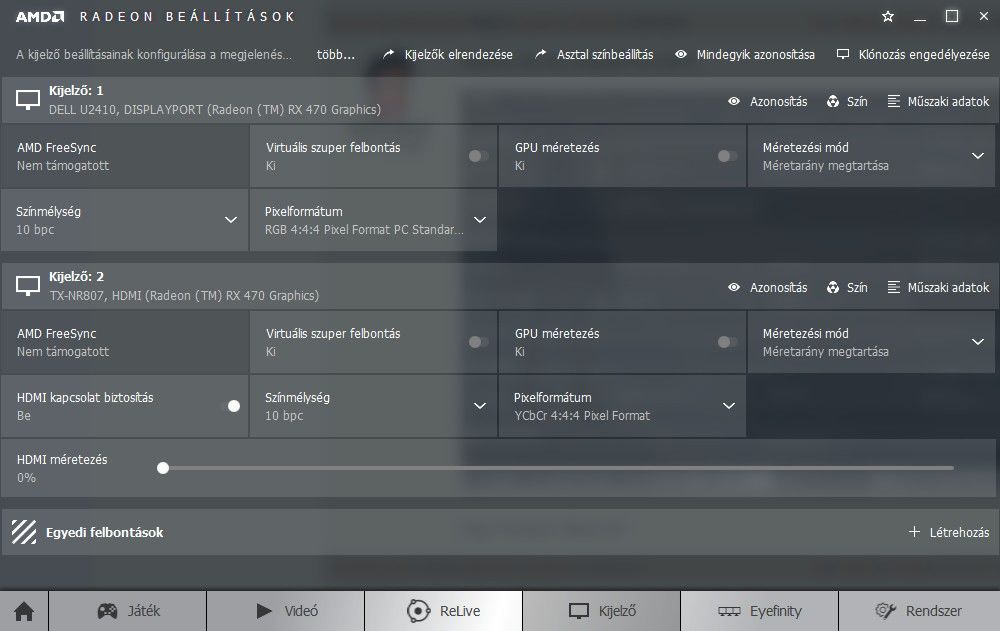
Task: Open the Rendszer tab
Action: click(918, 611)
